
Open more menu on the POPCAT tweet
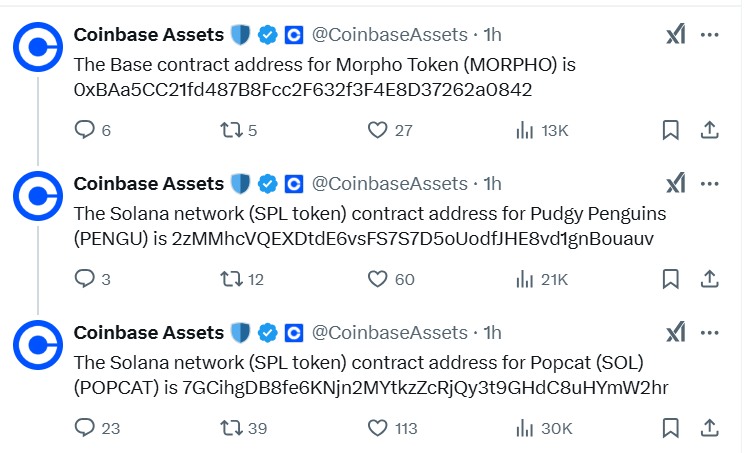coord(710,333)
